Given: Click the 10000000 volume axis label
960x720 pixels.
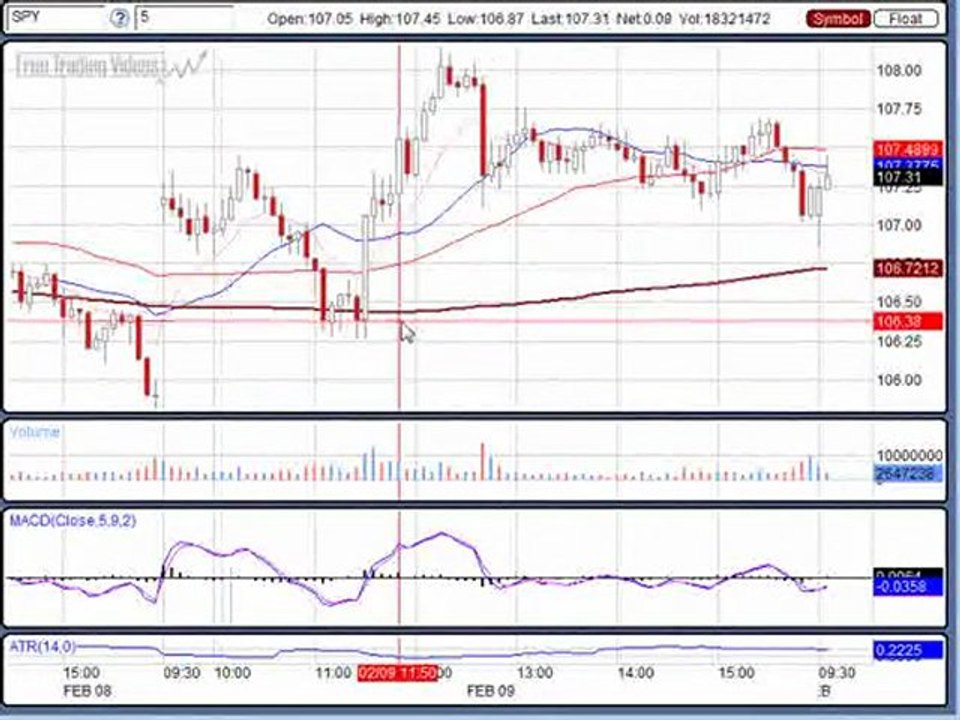Looking at the screenshot, I should pyautogui.click(x=909, y=456).
